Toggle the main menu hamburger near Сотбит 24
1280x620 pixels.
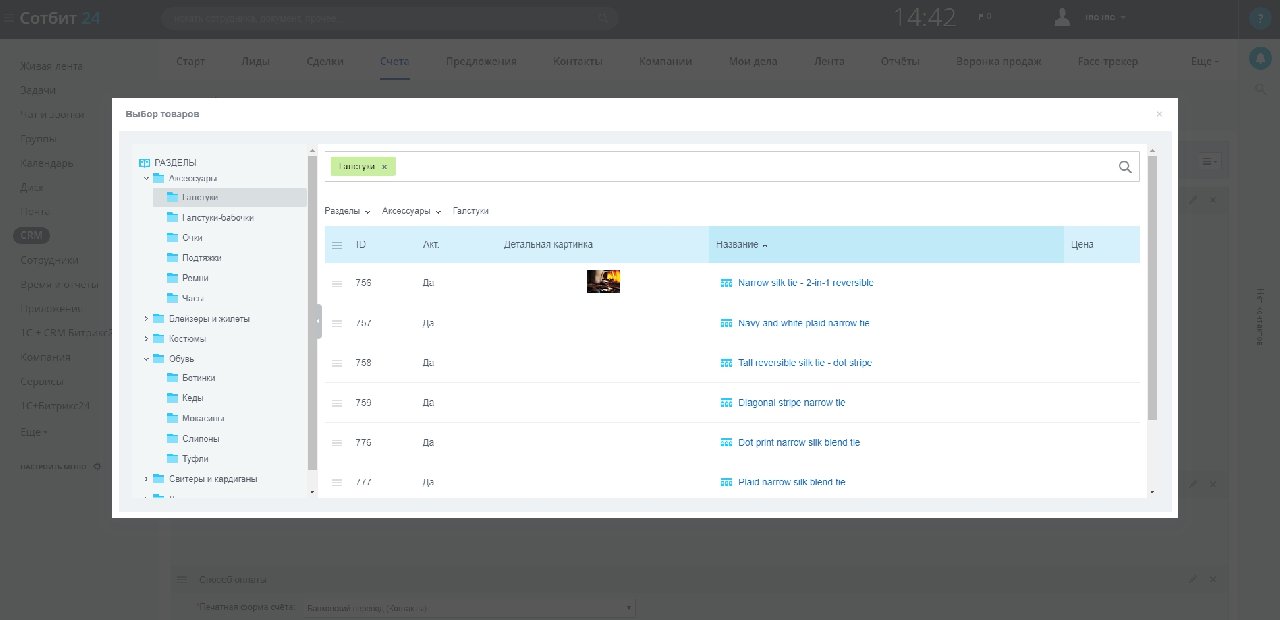pos(9,17)
